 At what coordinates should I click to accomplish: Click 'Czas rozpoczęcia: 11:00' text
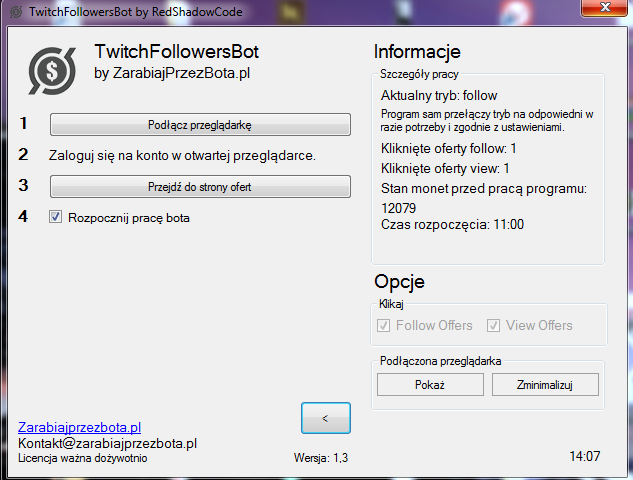tap(453, 224)
